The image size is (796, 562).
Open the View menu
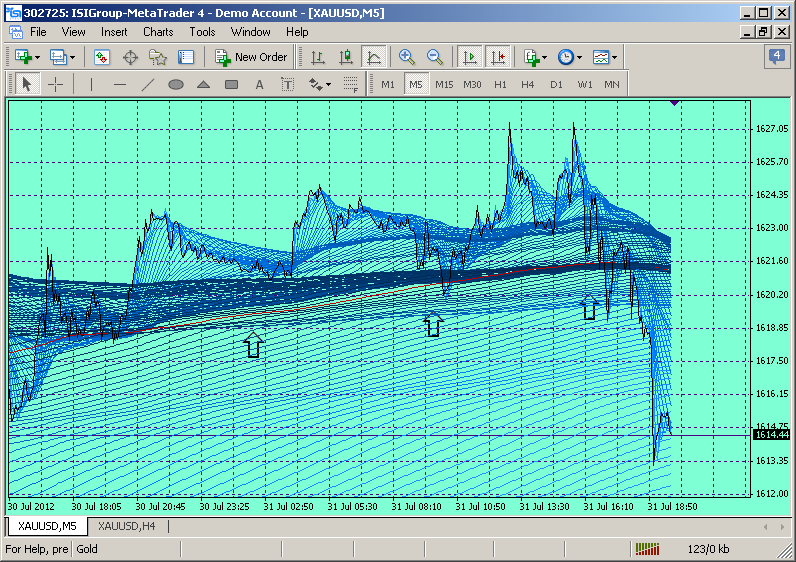74,32
